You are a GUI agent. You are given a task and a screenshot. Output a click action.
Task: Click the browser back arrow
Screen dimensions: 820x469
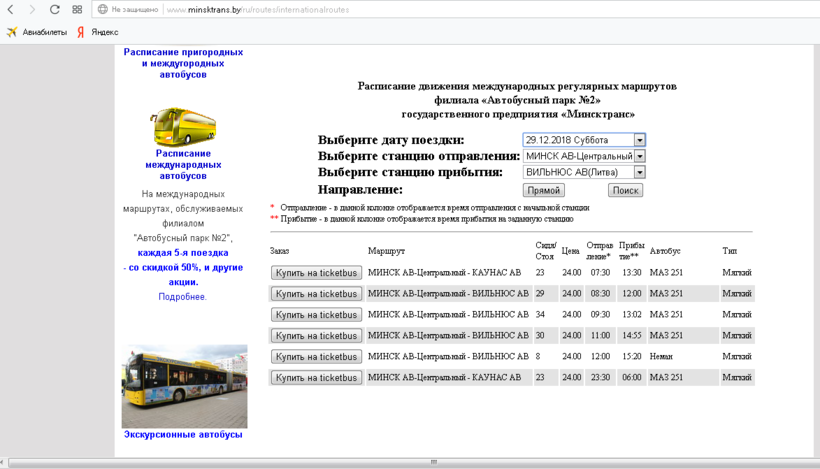tap(11, 9)
